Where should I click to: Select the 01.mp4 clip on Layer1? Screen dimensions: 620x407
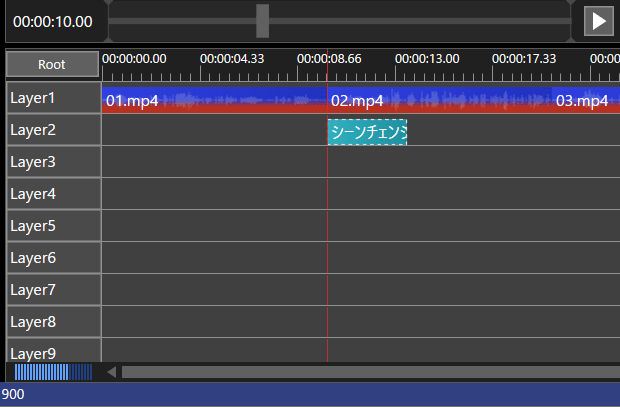tap(214, 100)
